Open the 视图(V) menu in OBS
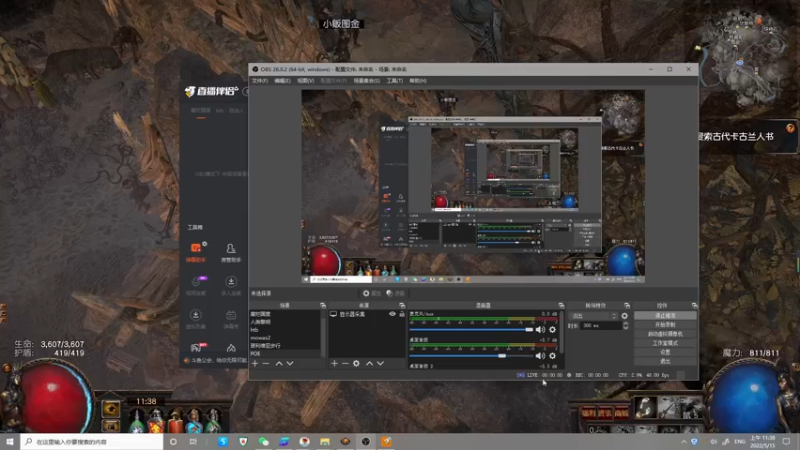The image size is (800, 450). [x=306, y=81]
